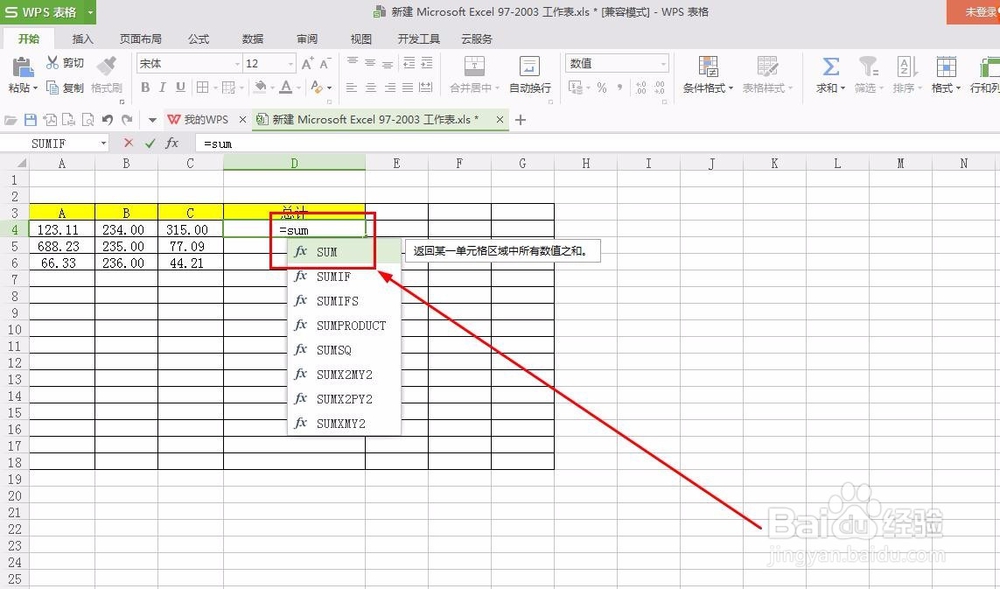Open the font size dropdown showing 12
Image resolution: width=1000 pixels, height=589 pixels.
pos(291,64)
